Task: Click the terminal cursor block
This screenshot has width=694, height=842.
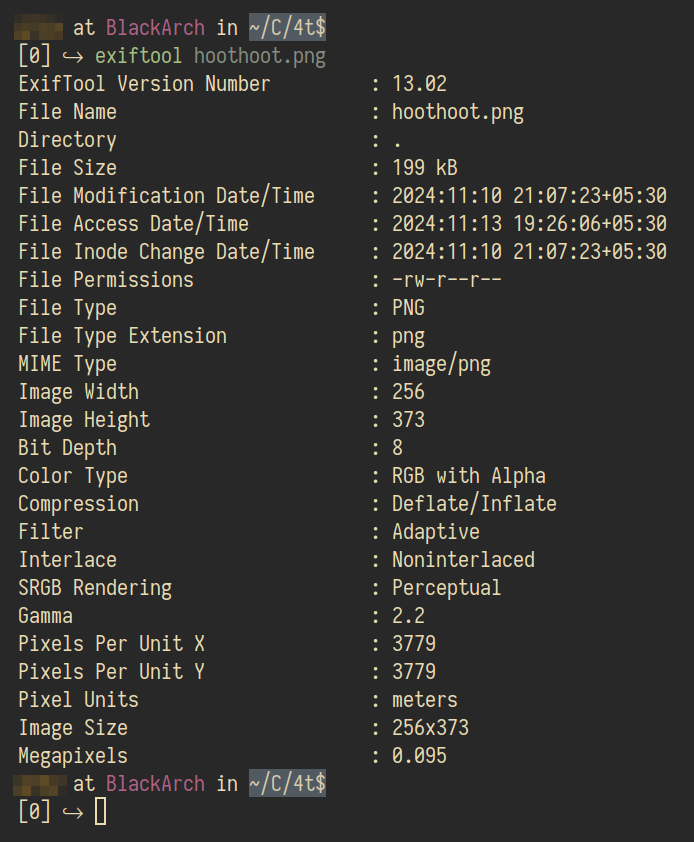Action: [x=100, y=811]
